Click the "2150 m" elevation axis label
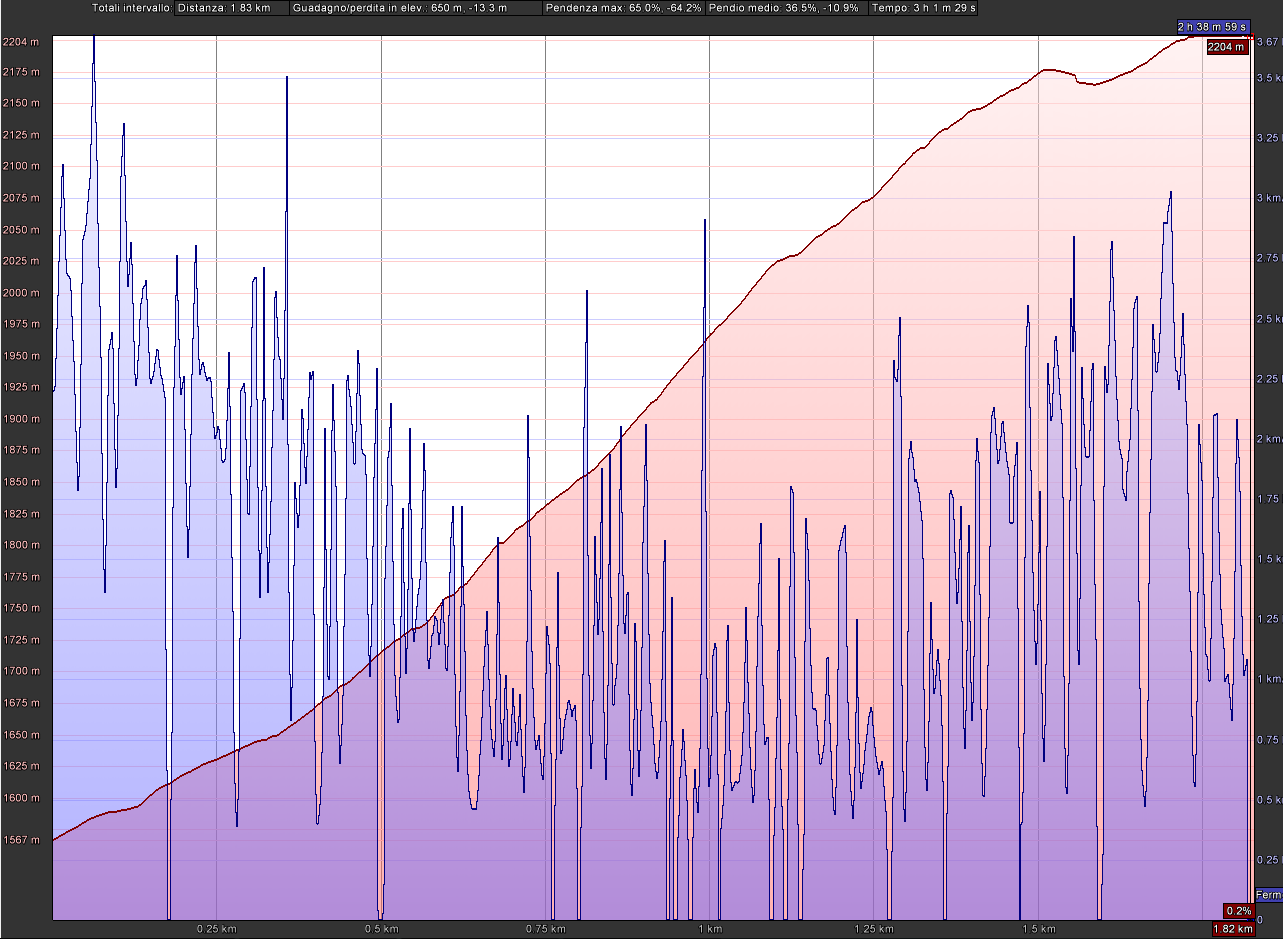This screenshot has width=1283, height=939. pyautogui.click(x=22, y=103)
